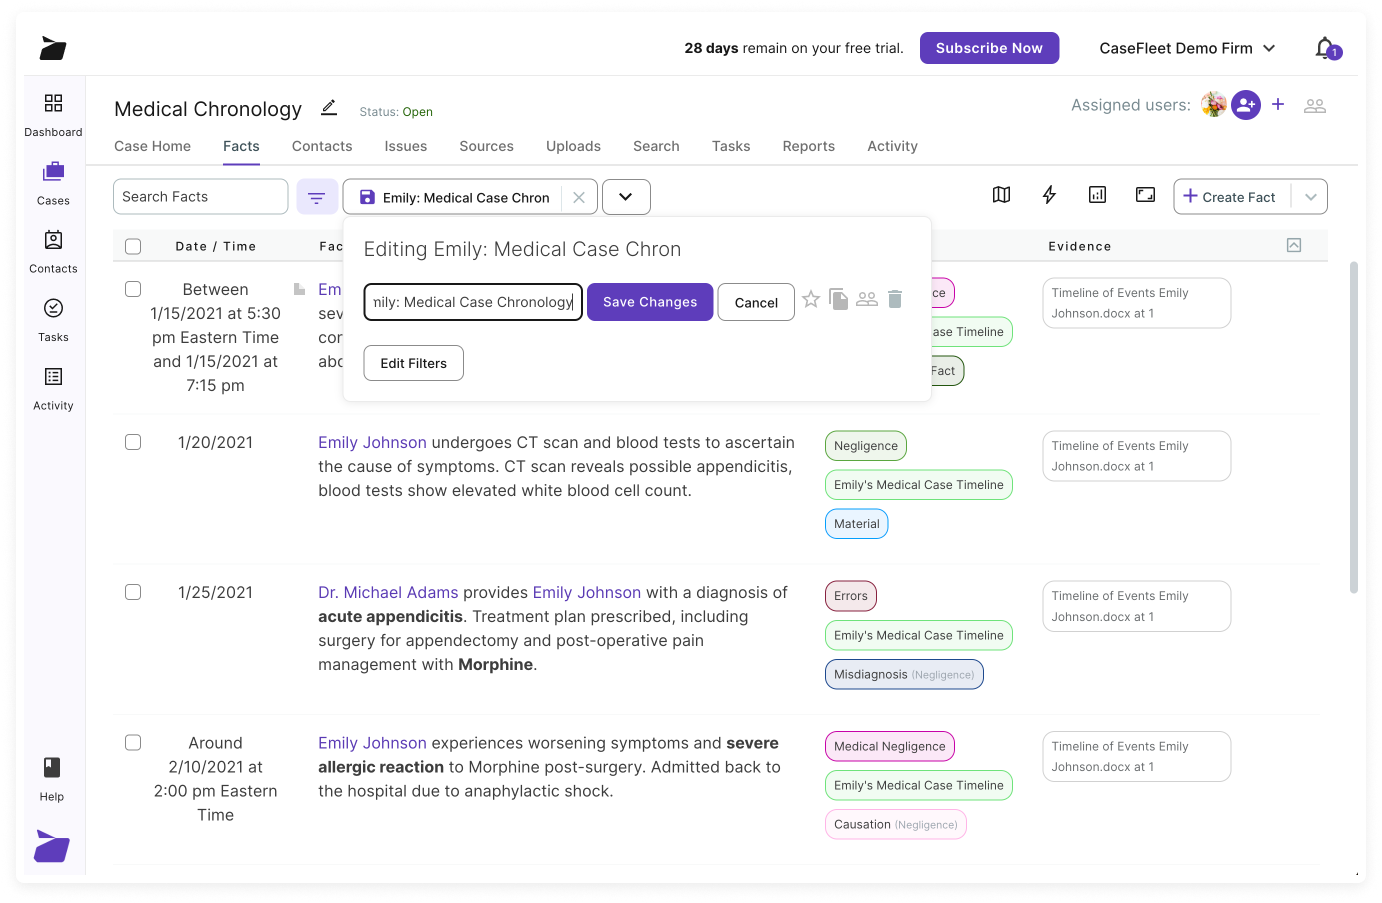The height and width of the screenshot is (903, 1382).
Task: Open the fact chart view icon
Action: (x=1097, y=194)
